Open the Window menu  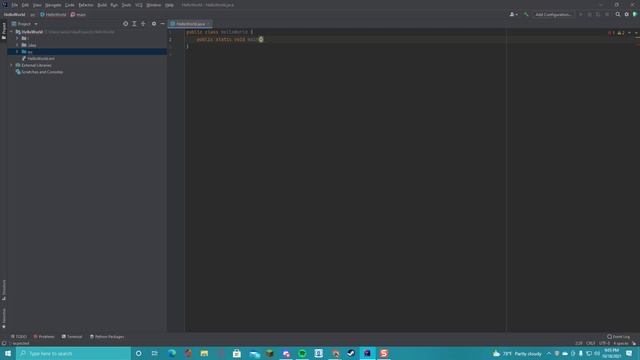pyautogui.click(x=154, y=5)
